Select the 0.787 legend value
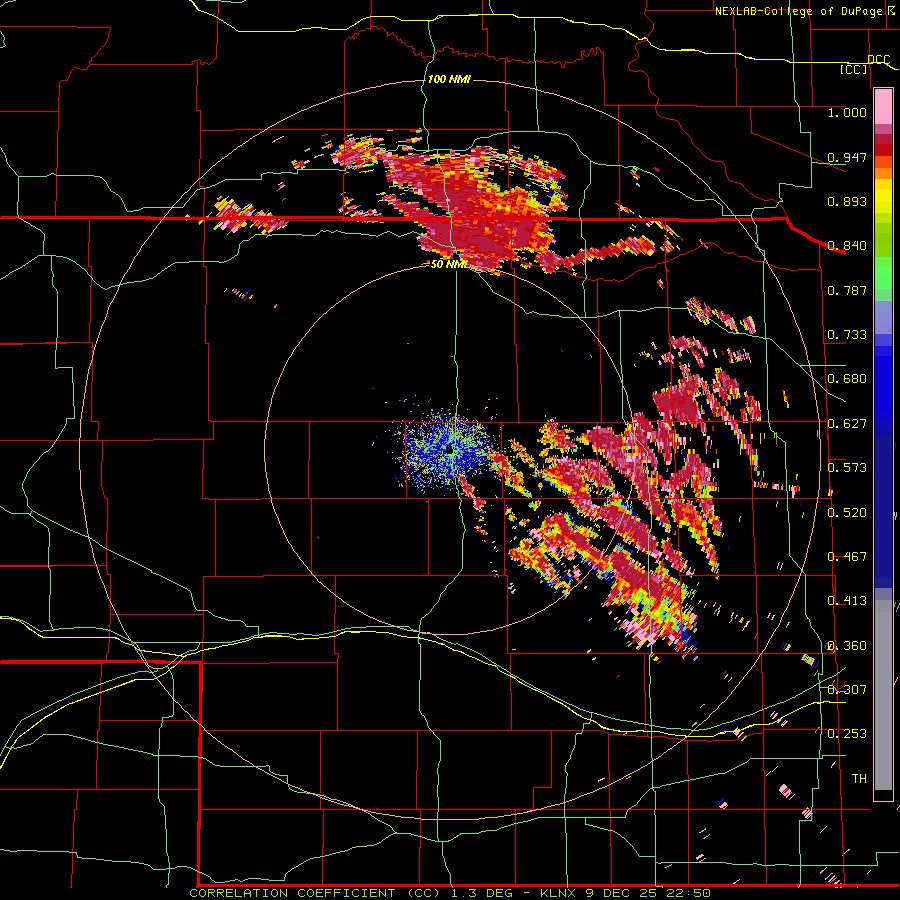The width and height of the screenshot is (900, 900). [847, 290]
